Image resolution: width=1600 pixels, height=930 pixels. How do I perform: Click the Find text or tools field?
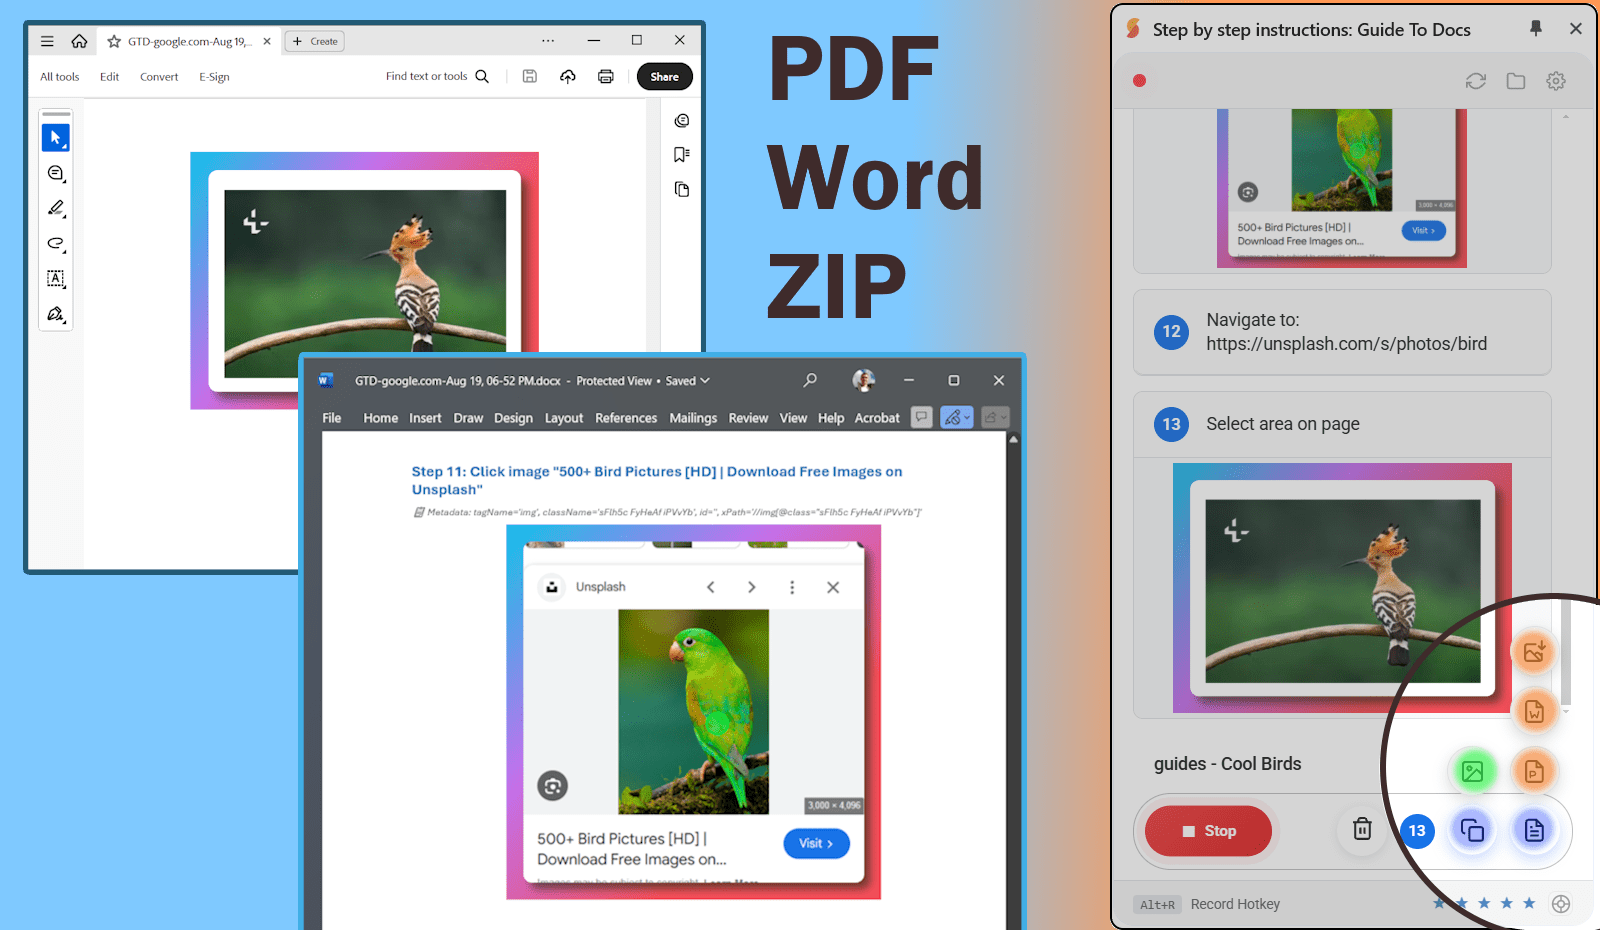(427, 76)
